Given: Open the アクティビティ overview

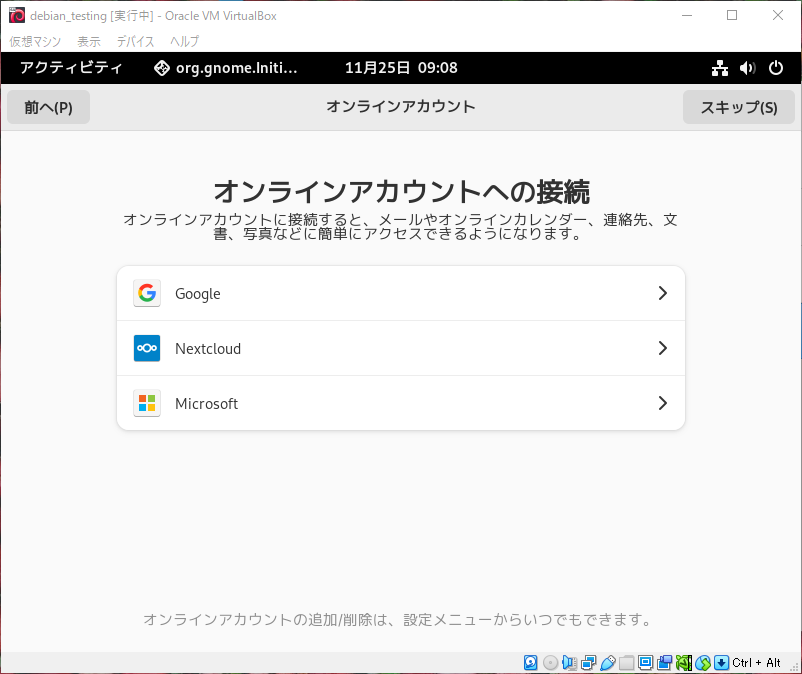Looking at the screenshot, I should pos(71,68).
